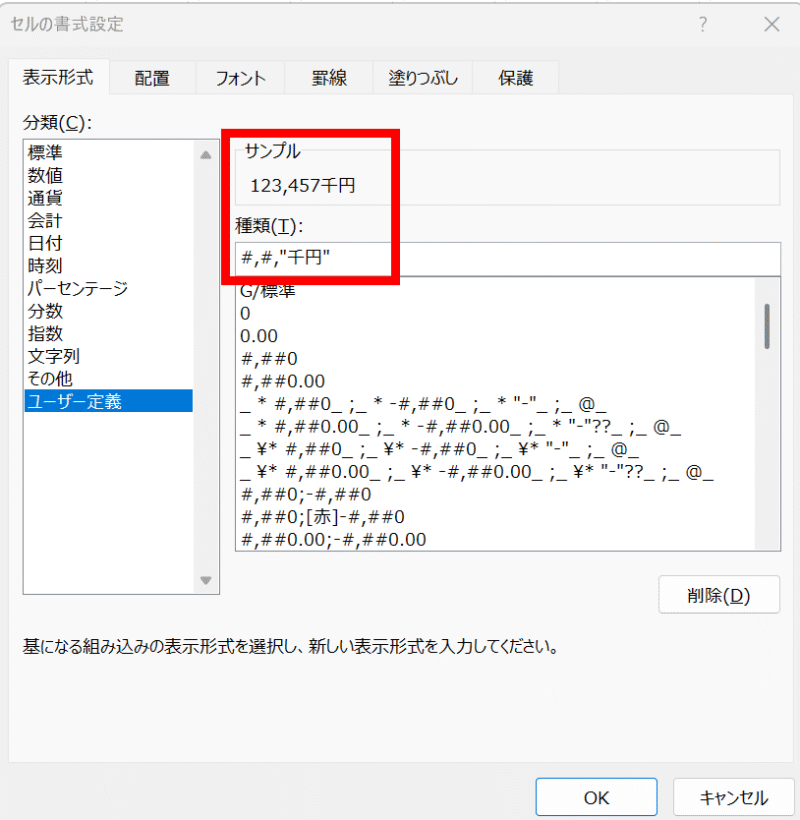Select format _ ¥* #,##0.00_ yen row
The image size is (800, 820).
[x=496, y=472]
